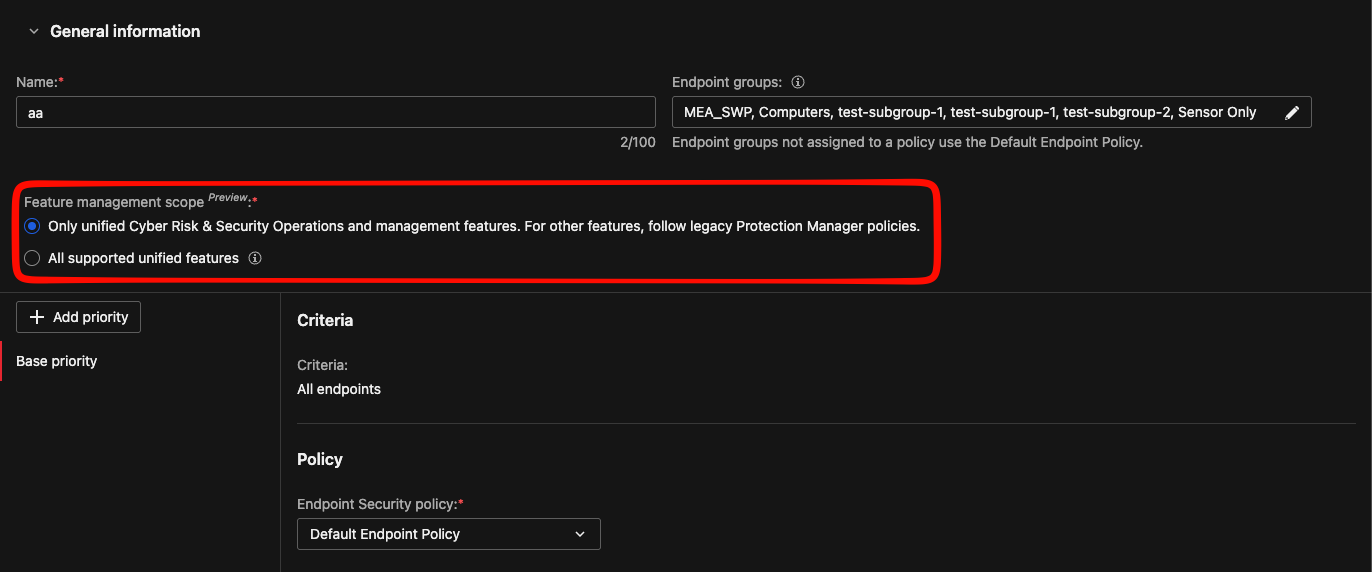Open the Endpoint groups info tooltip icon
The image size is (1372, 572).
pyautogui.click(x=798, y=83)
